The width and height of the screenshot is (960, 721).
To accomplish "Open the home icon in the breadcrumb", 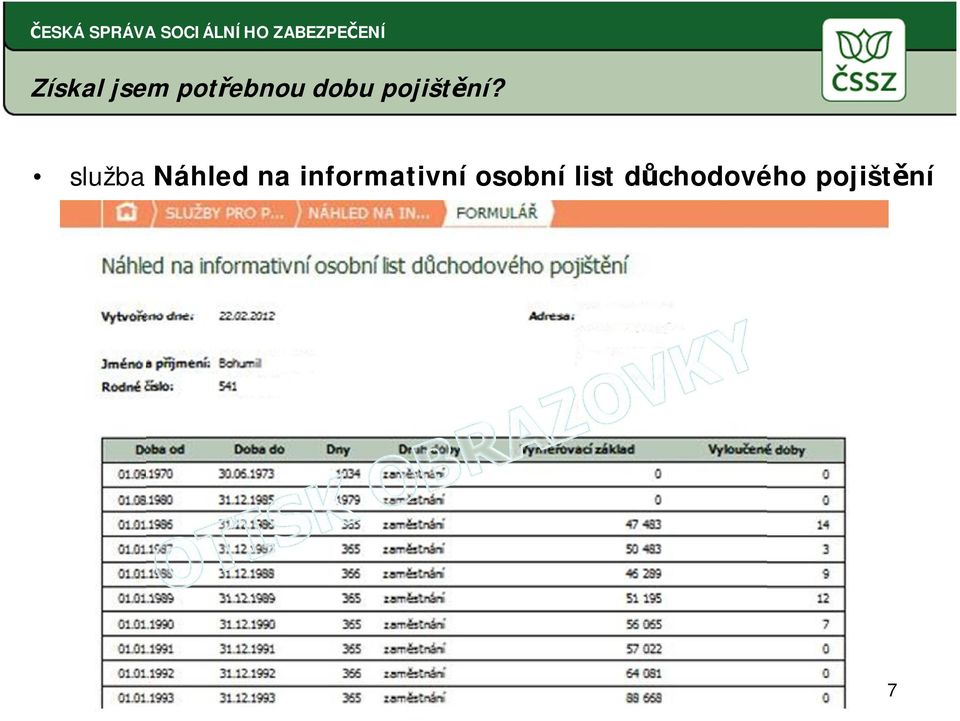I will pos(127,213).
